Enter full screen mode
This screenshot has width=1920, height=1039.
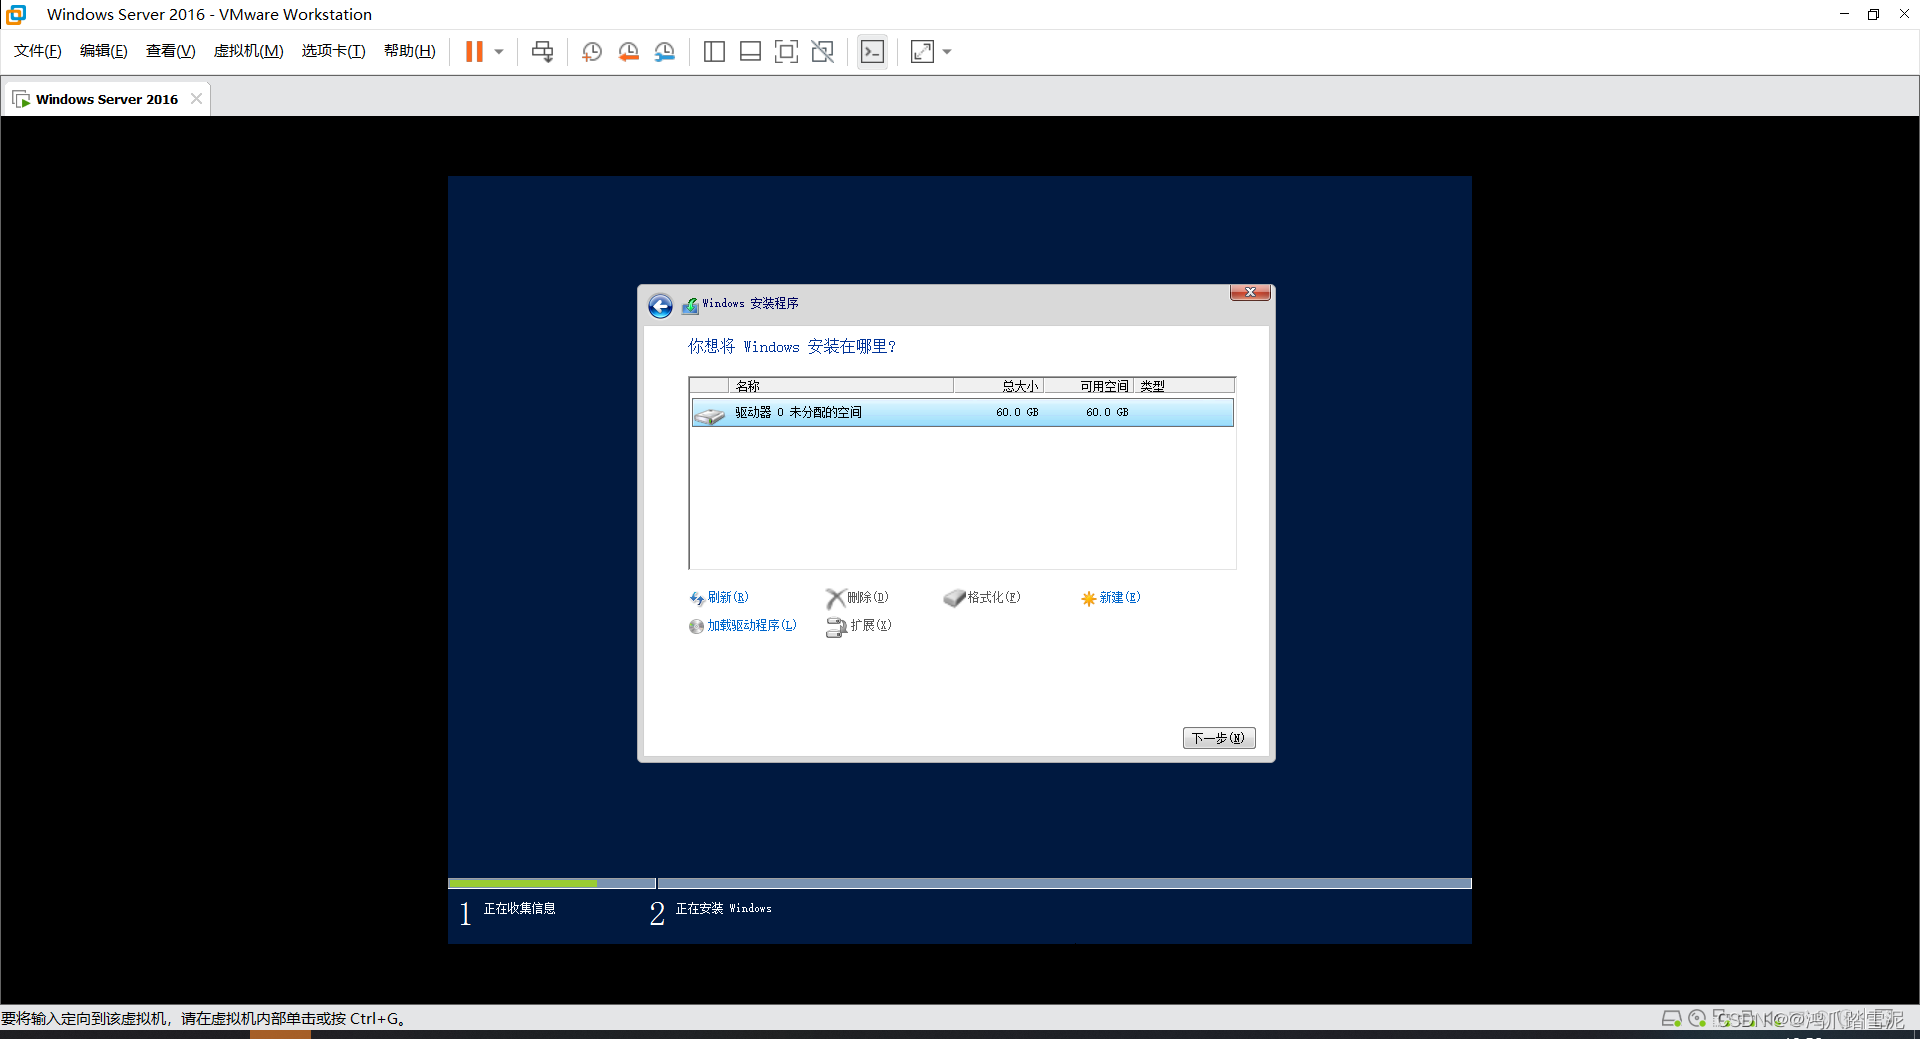point(786,52)
